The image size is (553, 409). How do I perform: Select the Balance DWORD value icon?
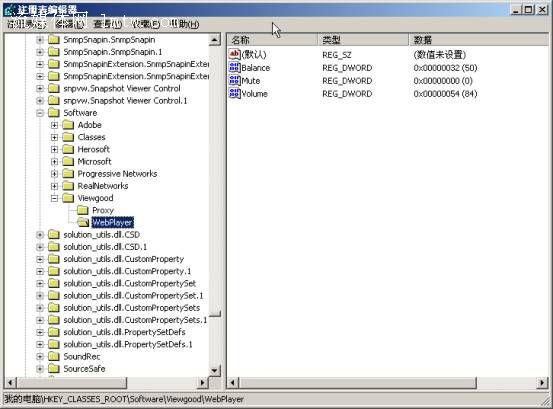click(x=234, y=67)
